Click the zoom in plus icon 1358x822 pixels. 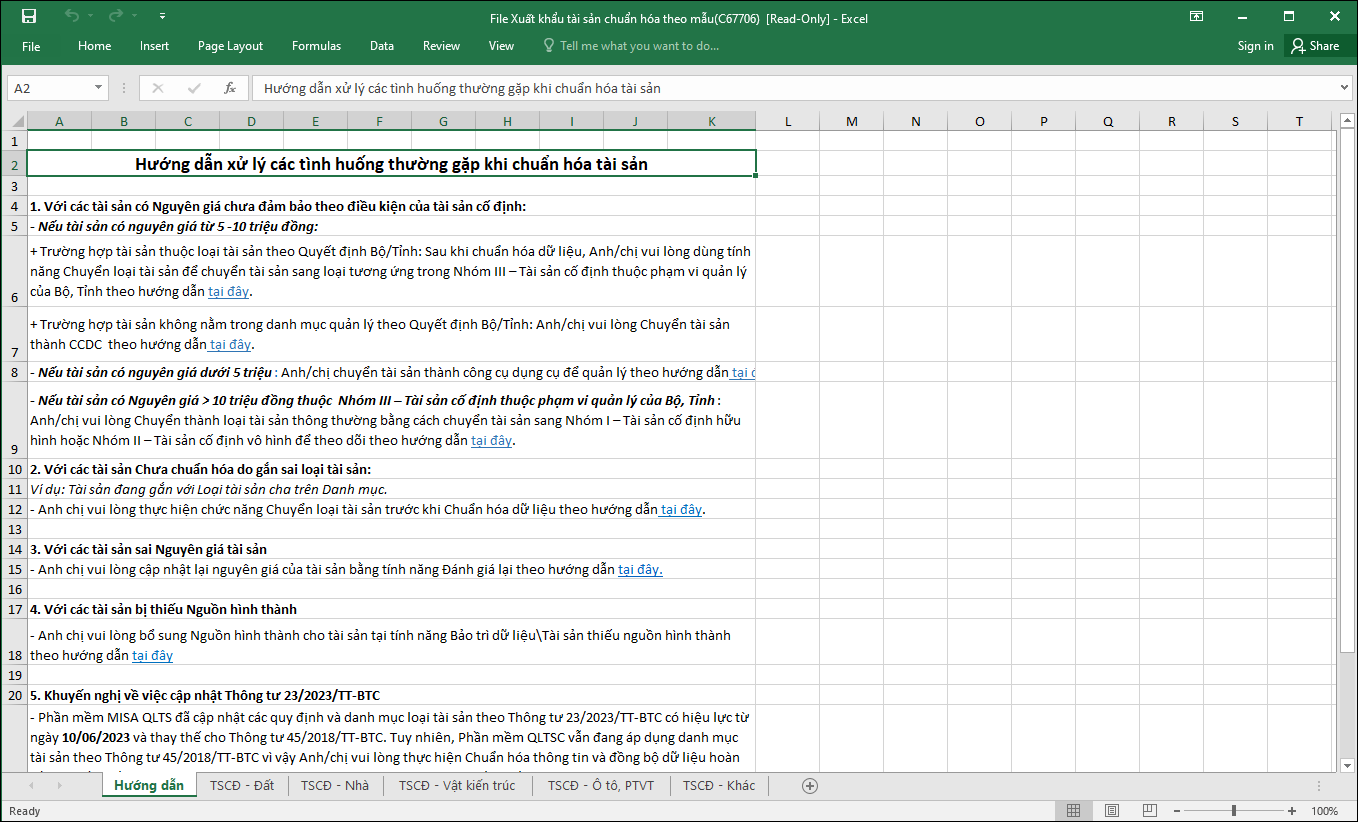click(x=1292, y=811)
